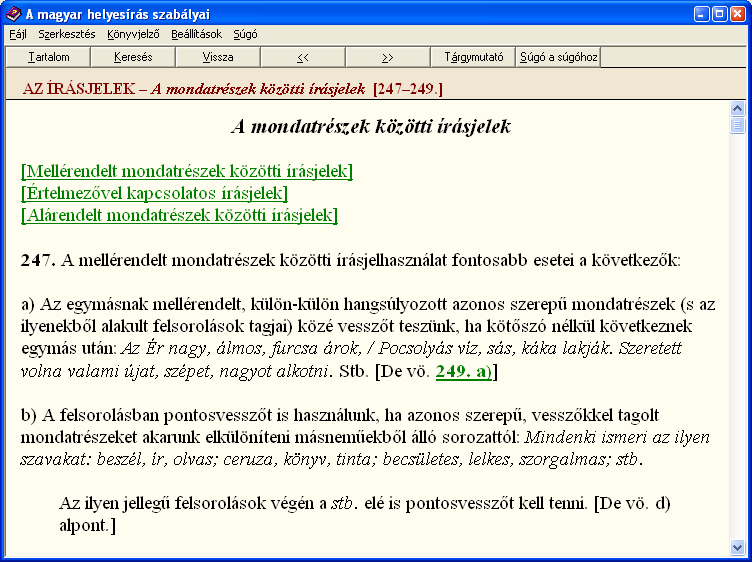Open the Értelmezővel kapcsolatos írásjelek link
This screenshot has height=562, width=752.
pos(154,193)
